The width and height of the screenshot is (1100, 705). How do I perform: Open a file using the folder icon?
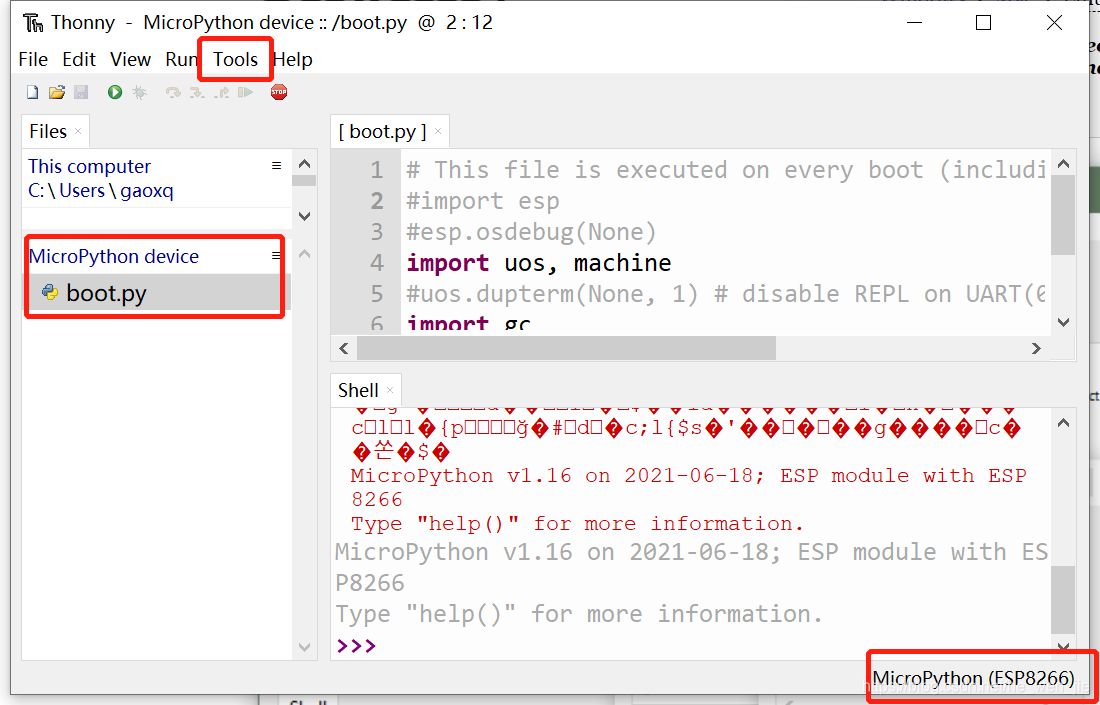tap(57, 92)
